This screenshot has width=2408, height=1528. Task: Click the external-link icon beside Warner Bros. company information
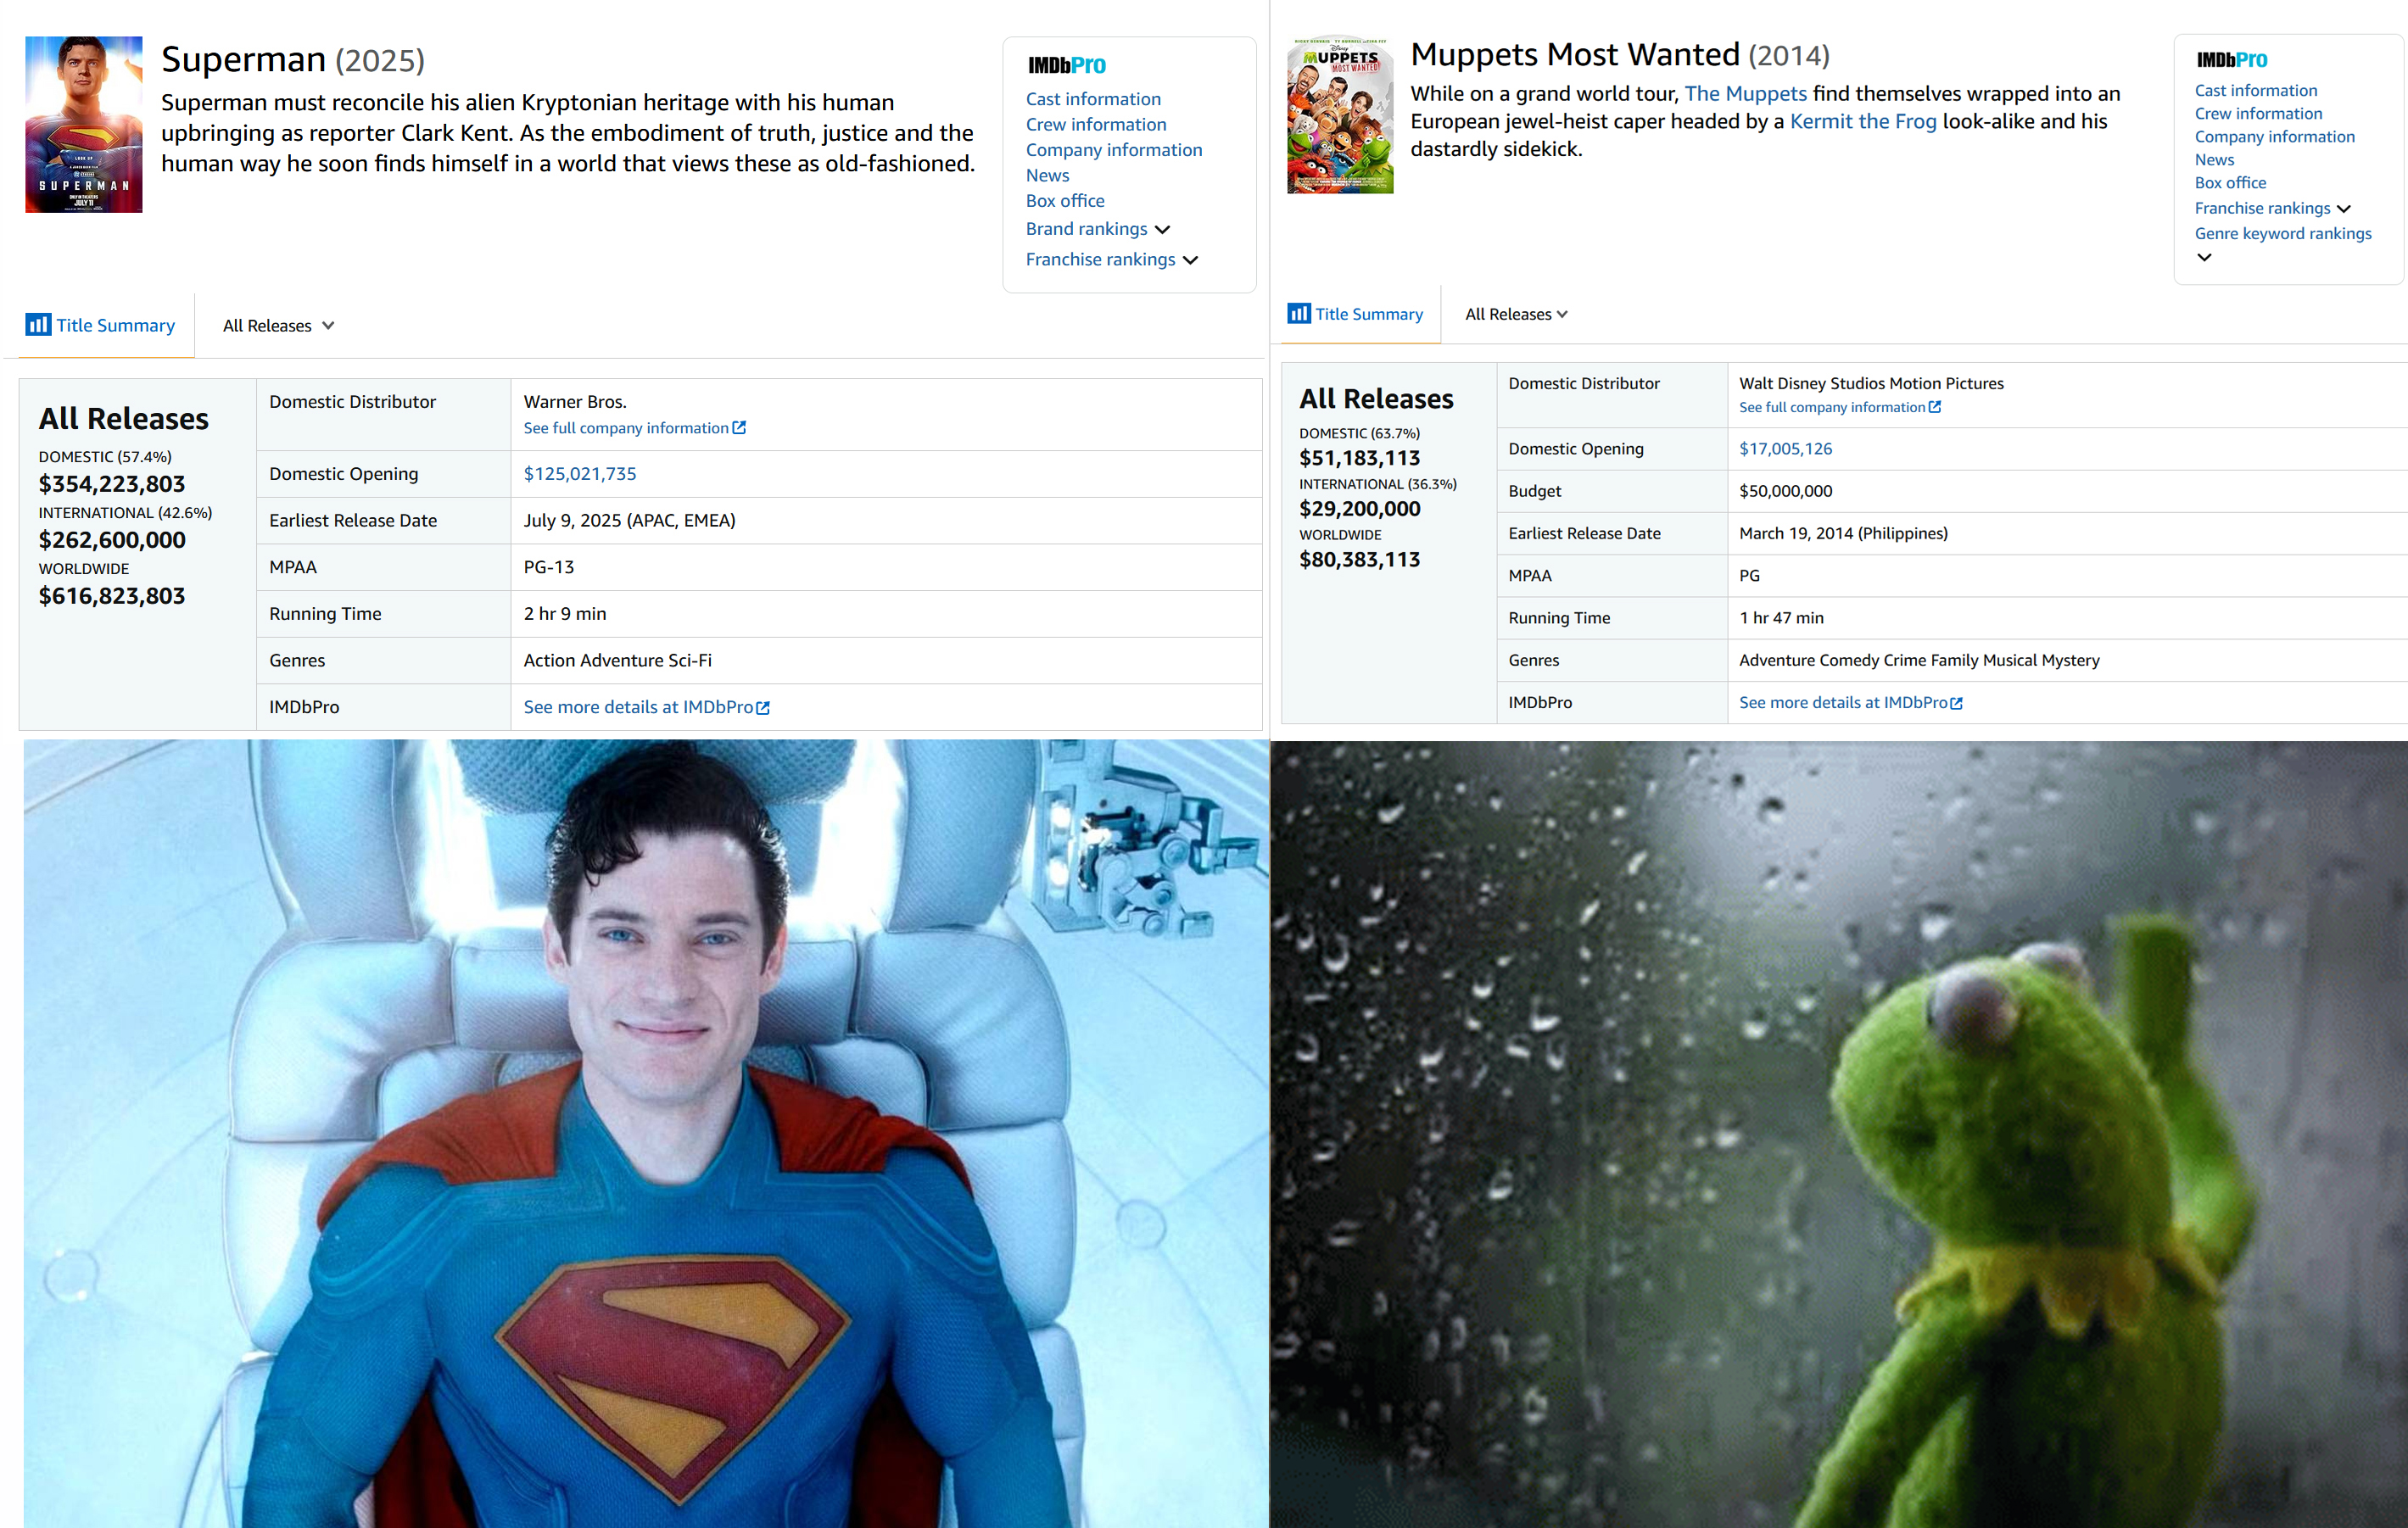coord(739,427)
